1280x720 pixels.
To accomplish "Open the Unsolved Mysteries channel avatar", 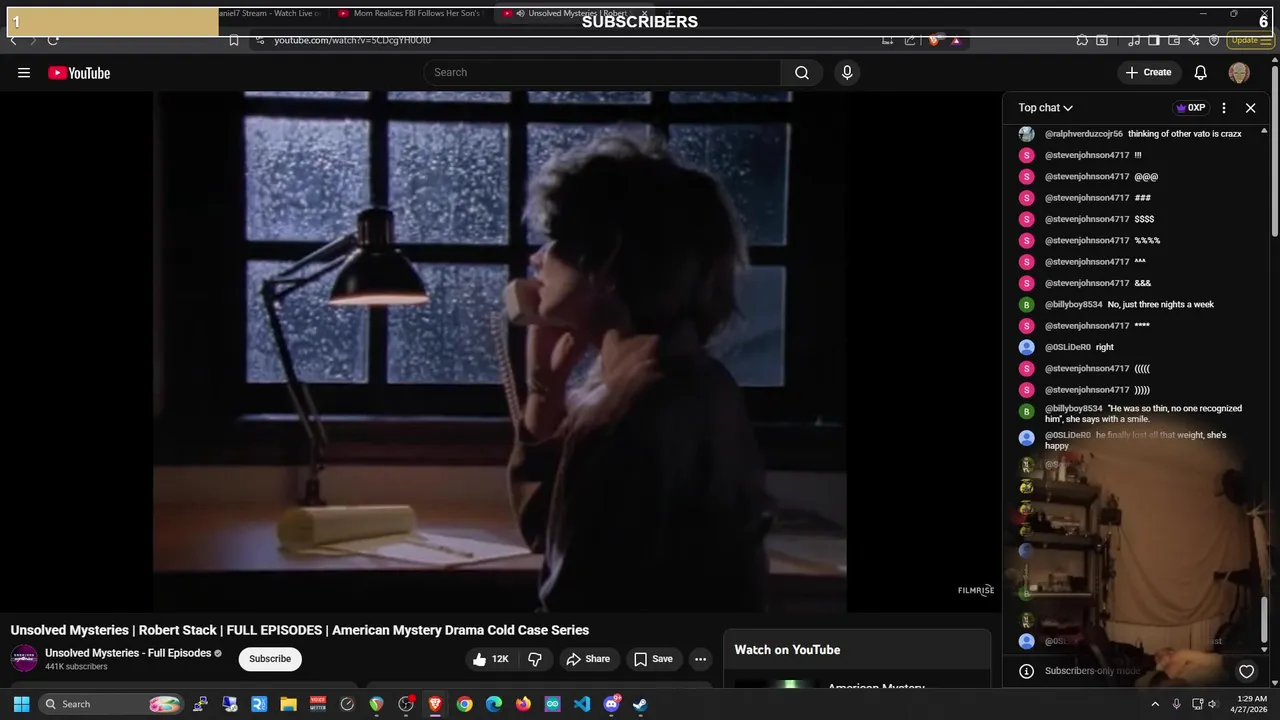I will pyautogui.click(x=24, y=658).
